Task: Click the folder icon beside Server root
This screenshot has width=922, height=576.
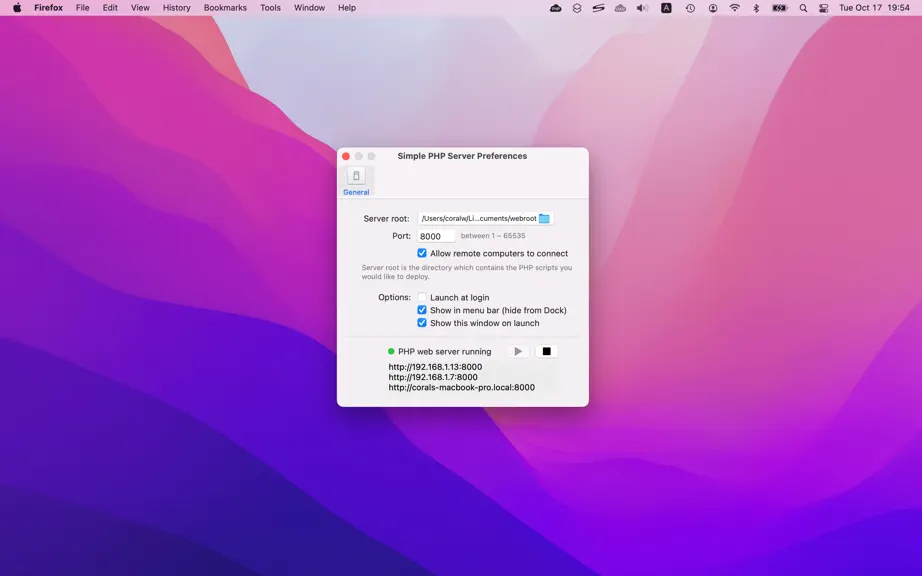Action: (x=544, y=219)
